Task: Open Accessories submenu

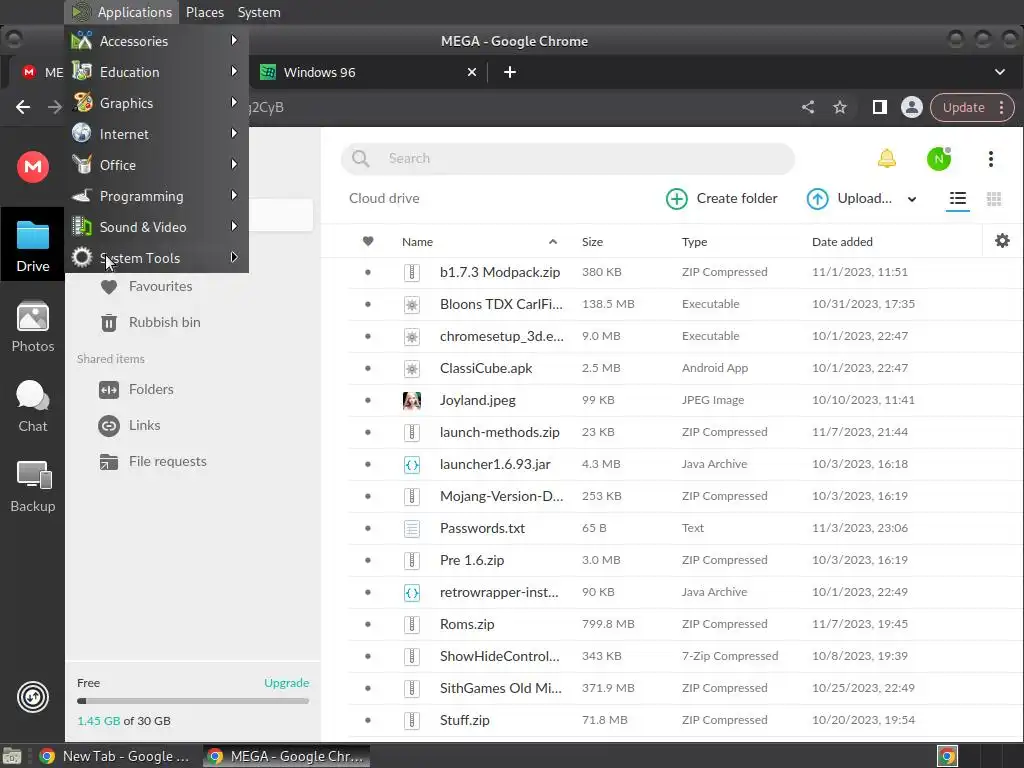Action: click(x=157, y=41)
